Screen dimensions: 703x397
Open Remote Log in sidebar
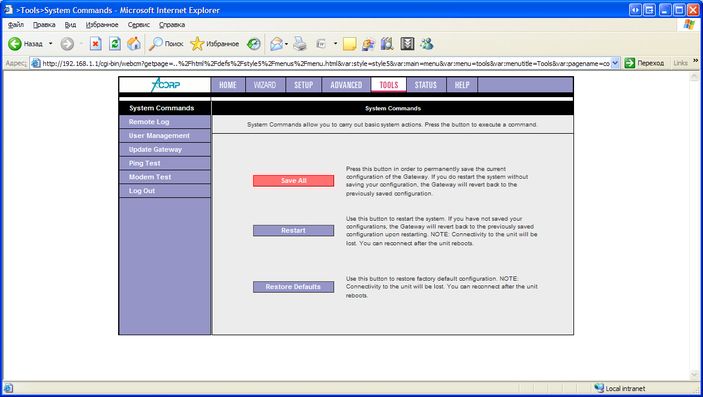[165, 122]
